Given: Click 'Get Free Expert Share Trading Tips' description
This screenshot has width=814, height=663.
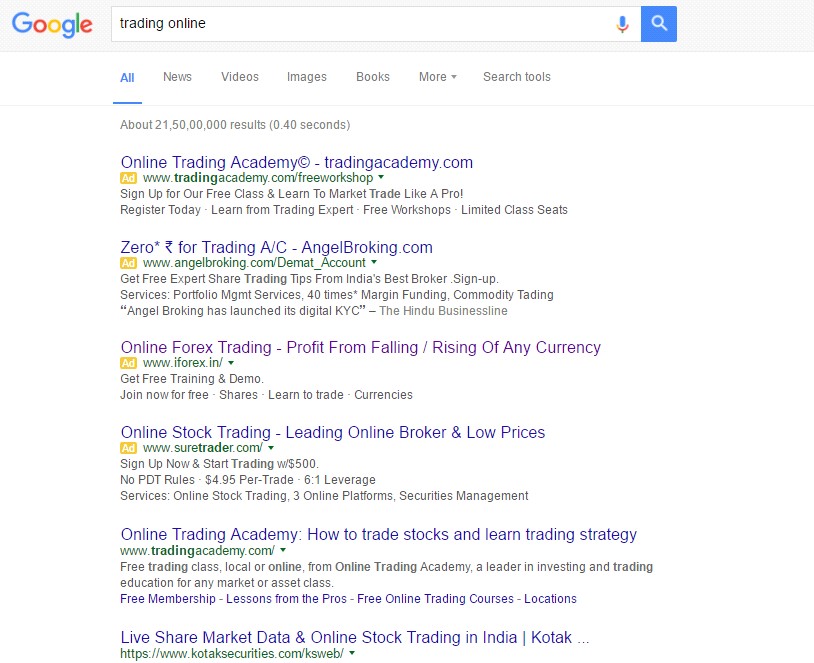Looking at the screenshot, I should pos(309,279).
